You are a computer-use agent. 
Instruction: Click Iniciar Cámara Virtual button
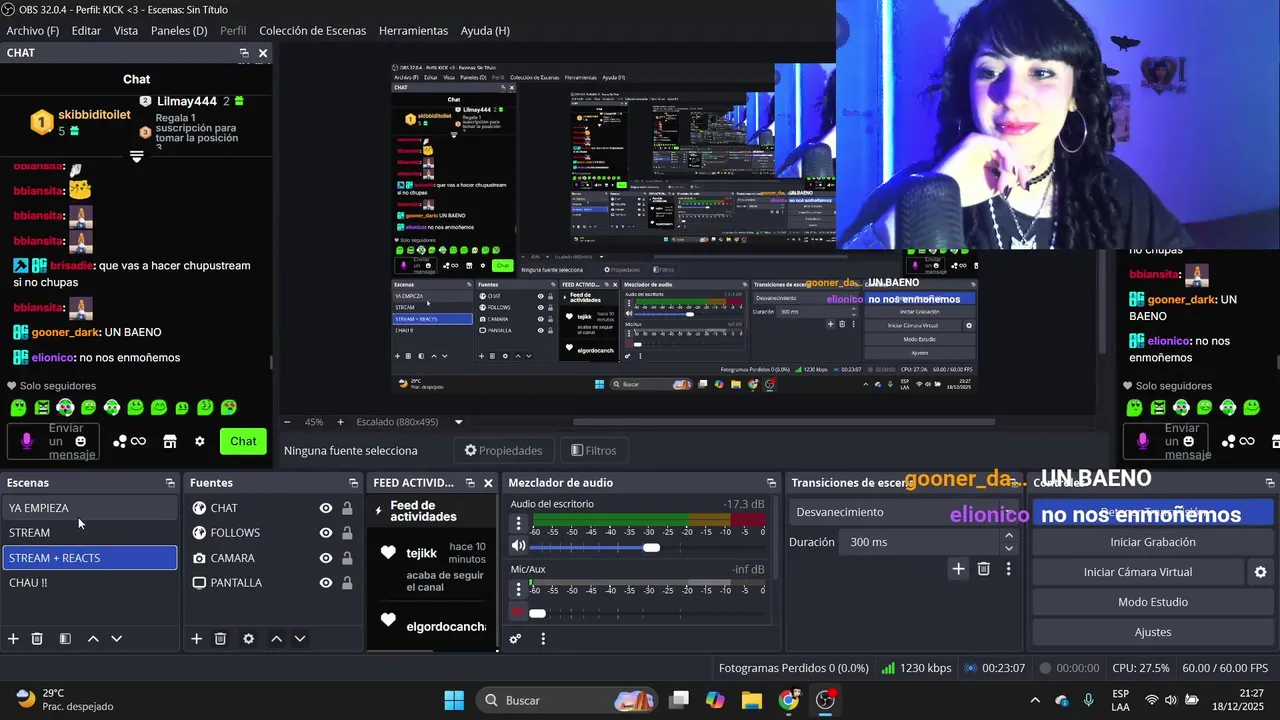click(1137, 572)
